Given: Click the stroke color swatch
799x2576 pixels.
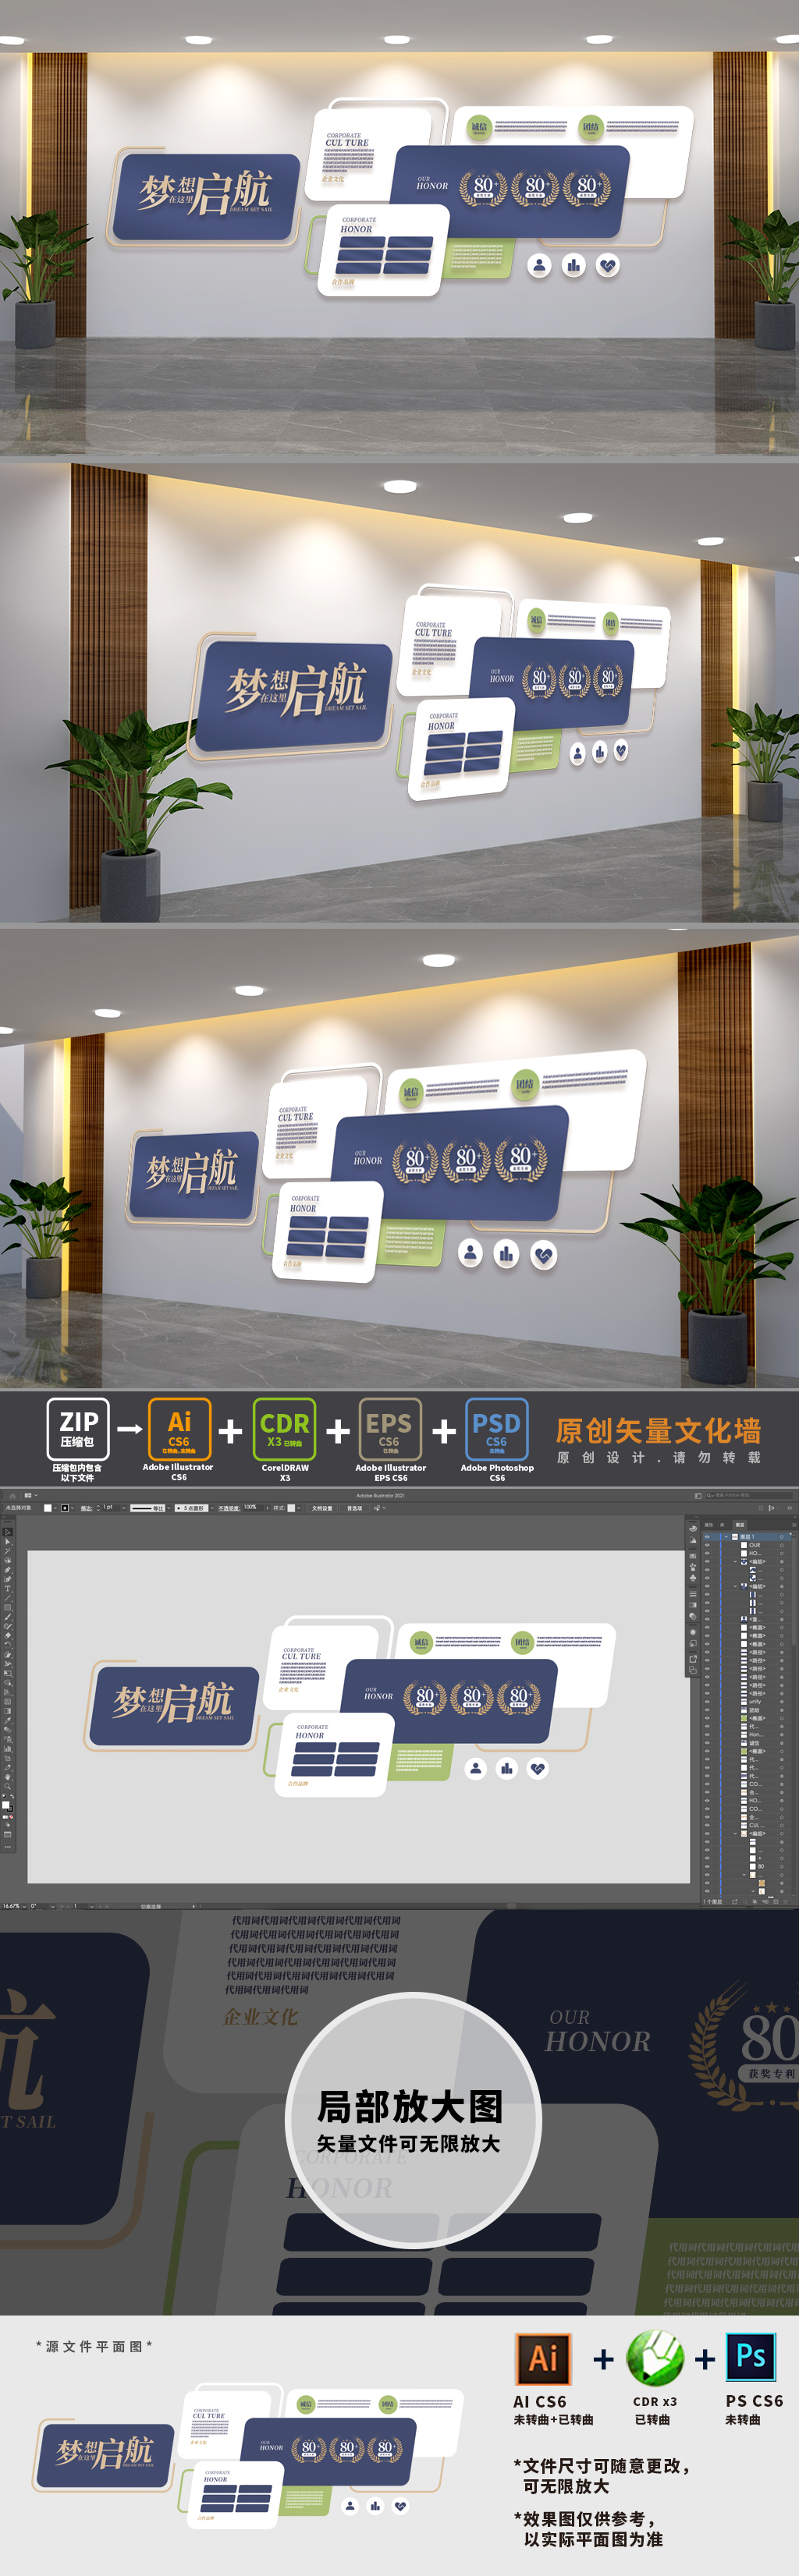Looking at the screenshot, I should click(x=64, y=1508).
